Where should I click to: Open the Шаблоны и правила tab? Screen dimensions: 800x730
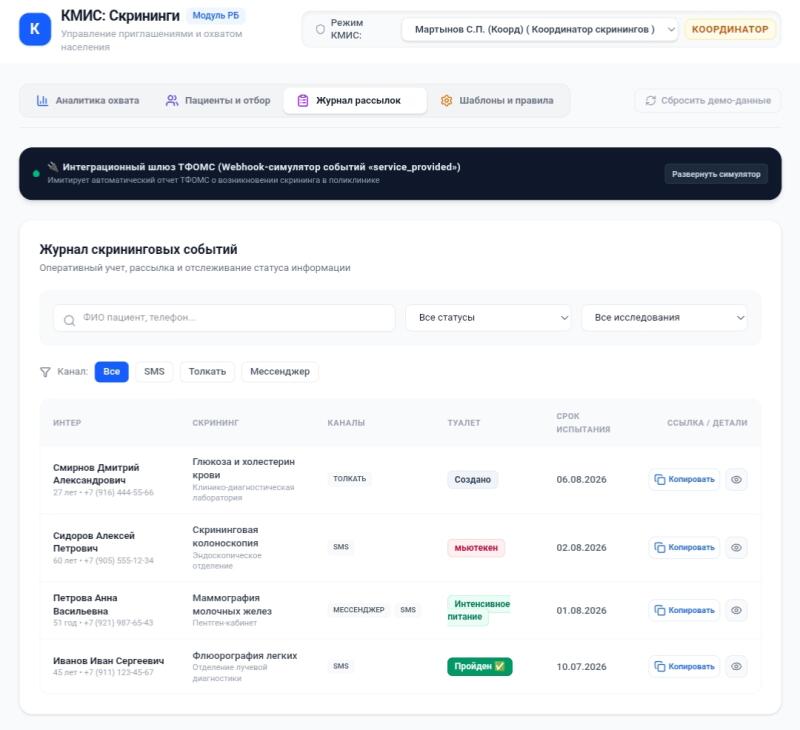coord(497,100)
